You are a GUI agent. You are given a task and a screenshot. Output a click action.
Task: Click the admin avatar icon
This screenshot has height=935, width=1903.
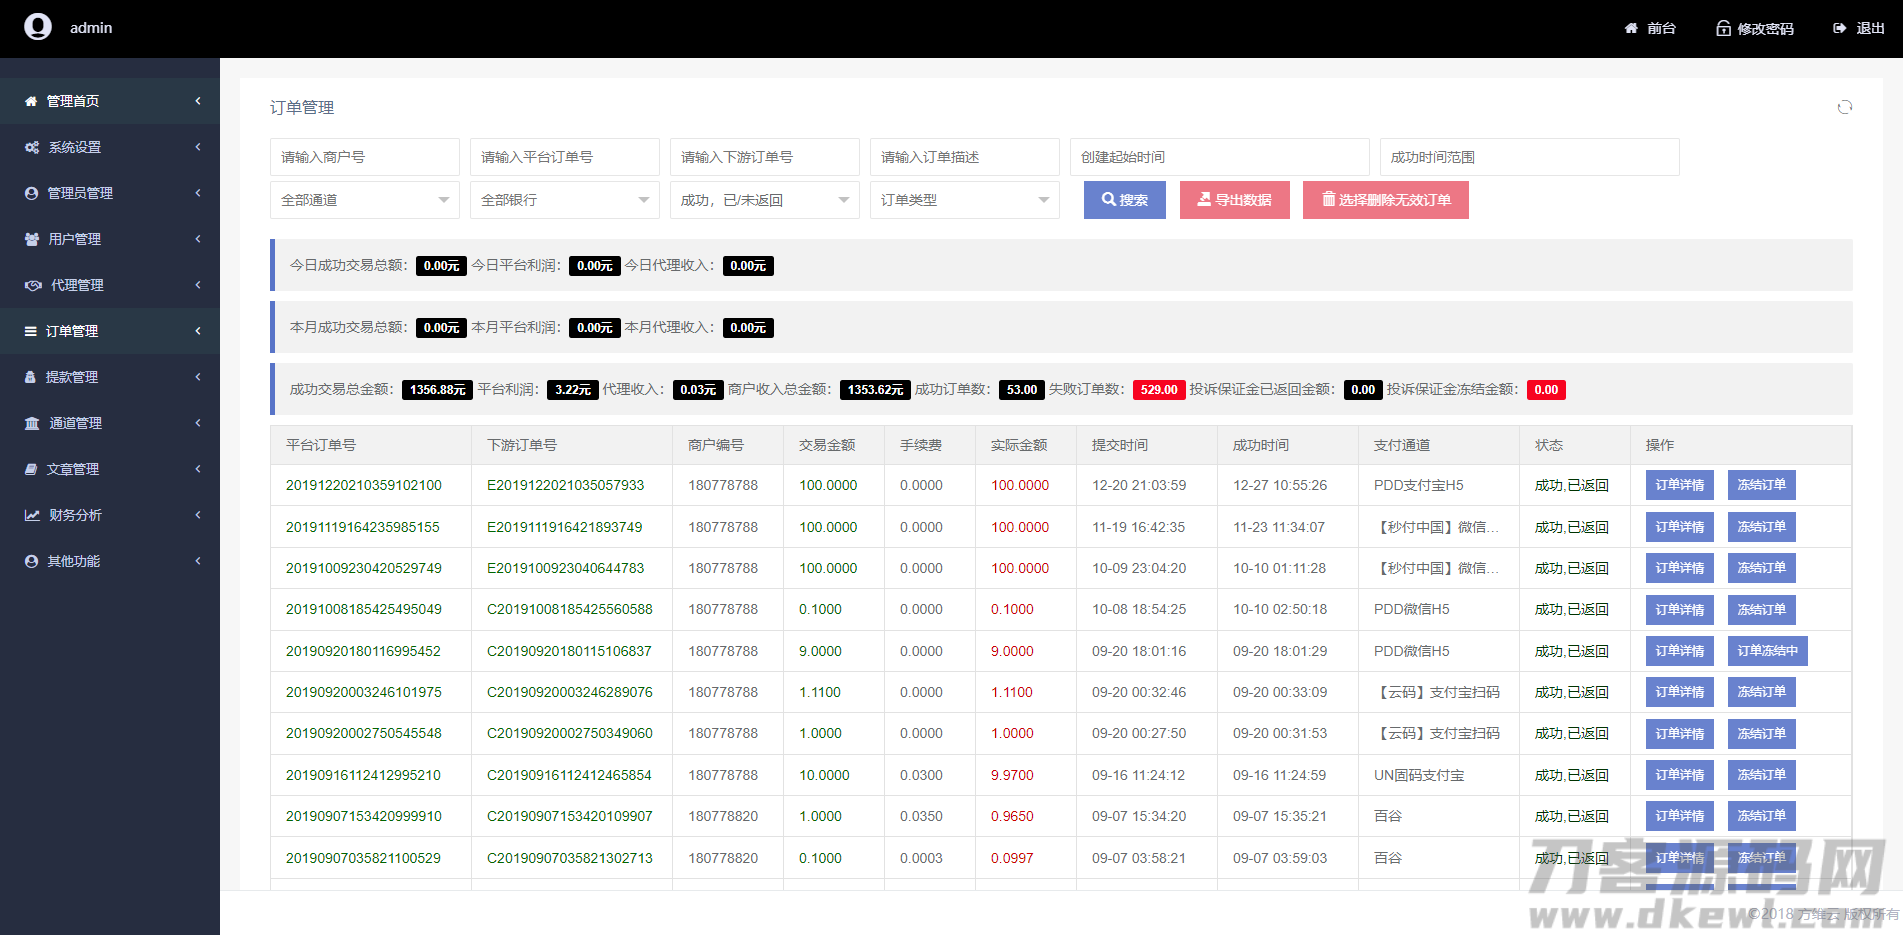38,27
